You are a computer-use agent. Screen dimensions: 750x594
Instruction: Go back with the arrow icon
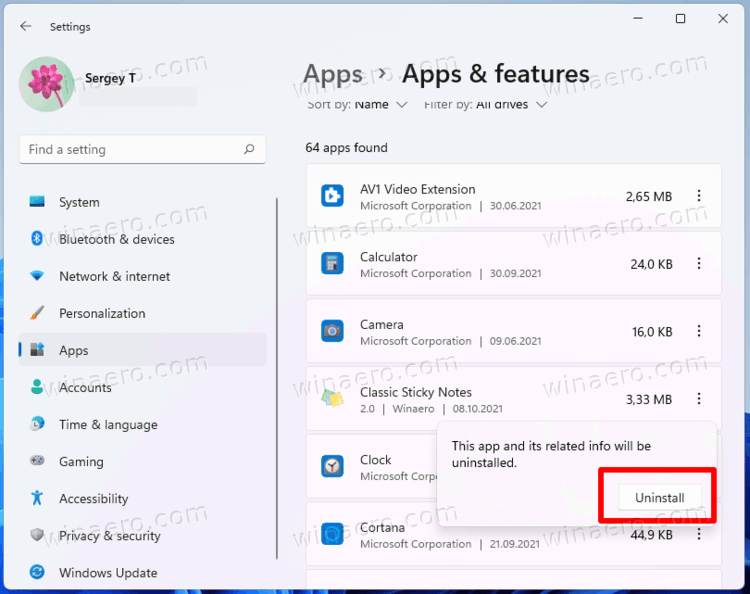pyautogui.click(x=26, y=26)
